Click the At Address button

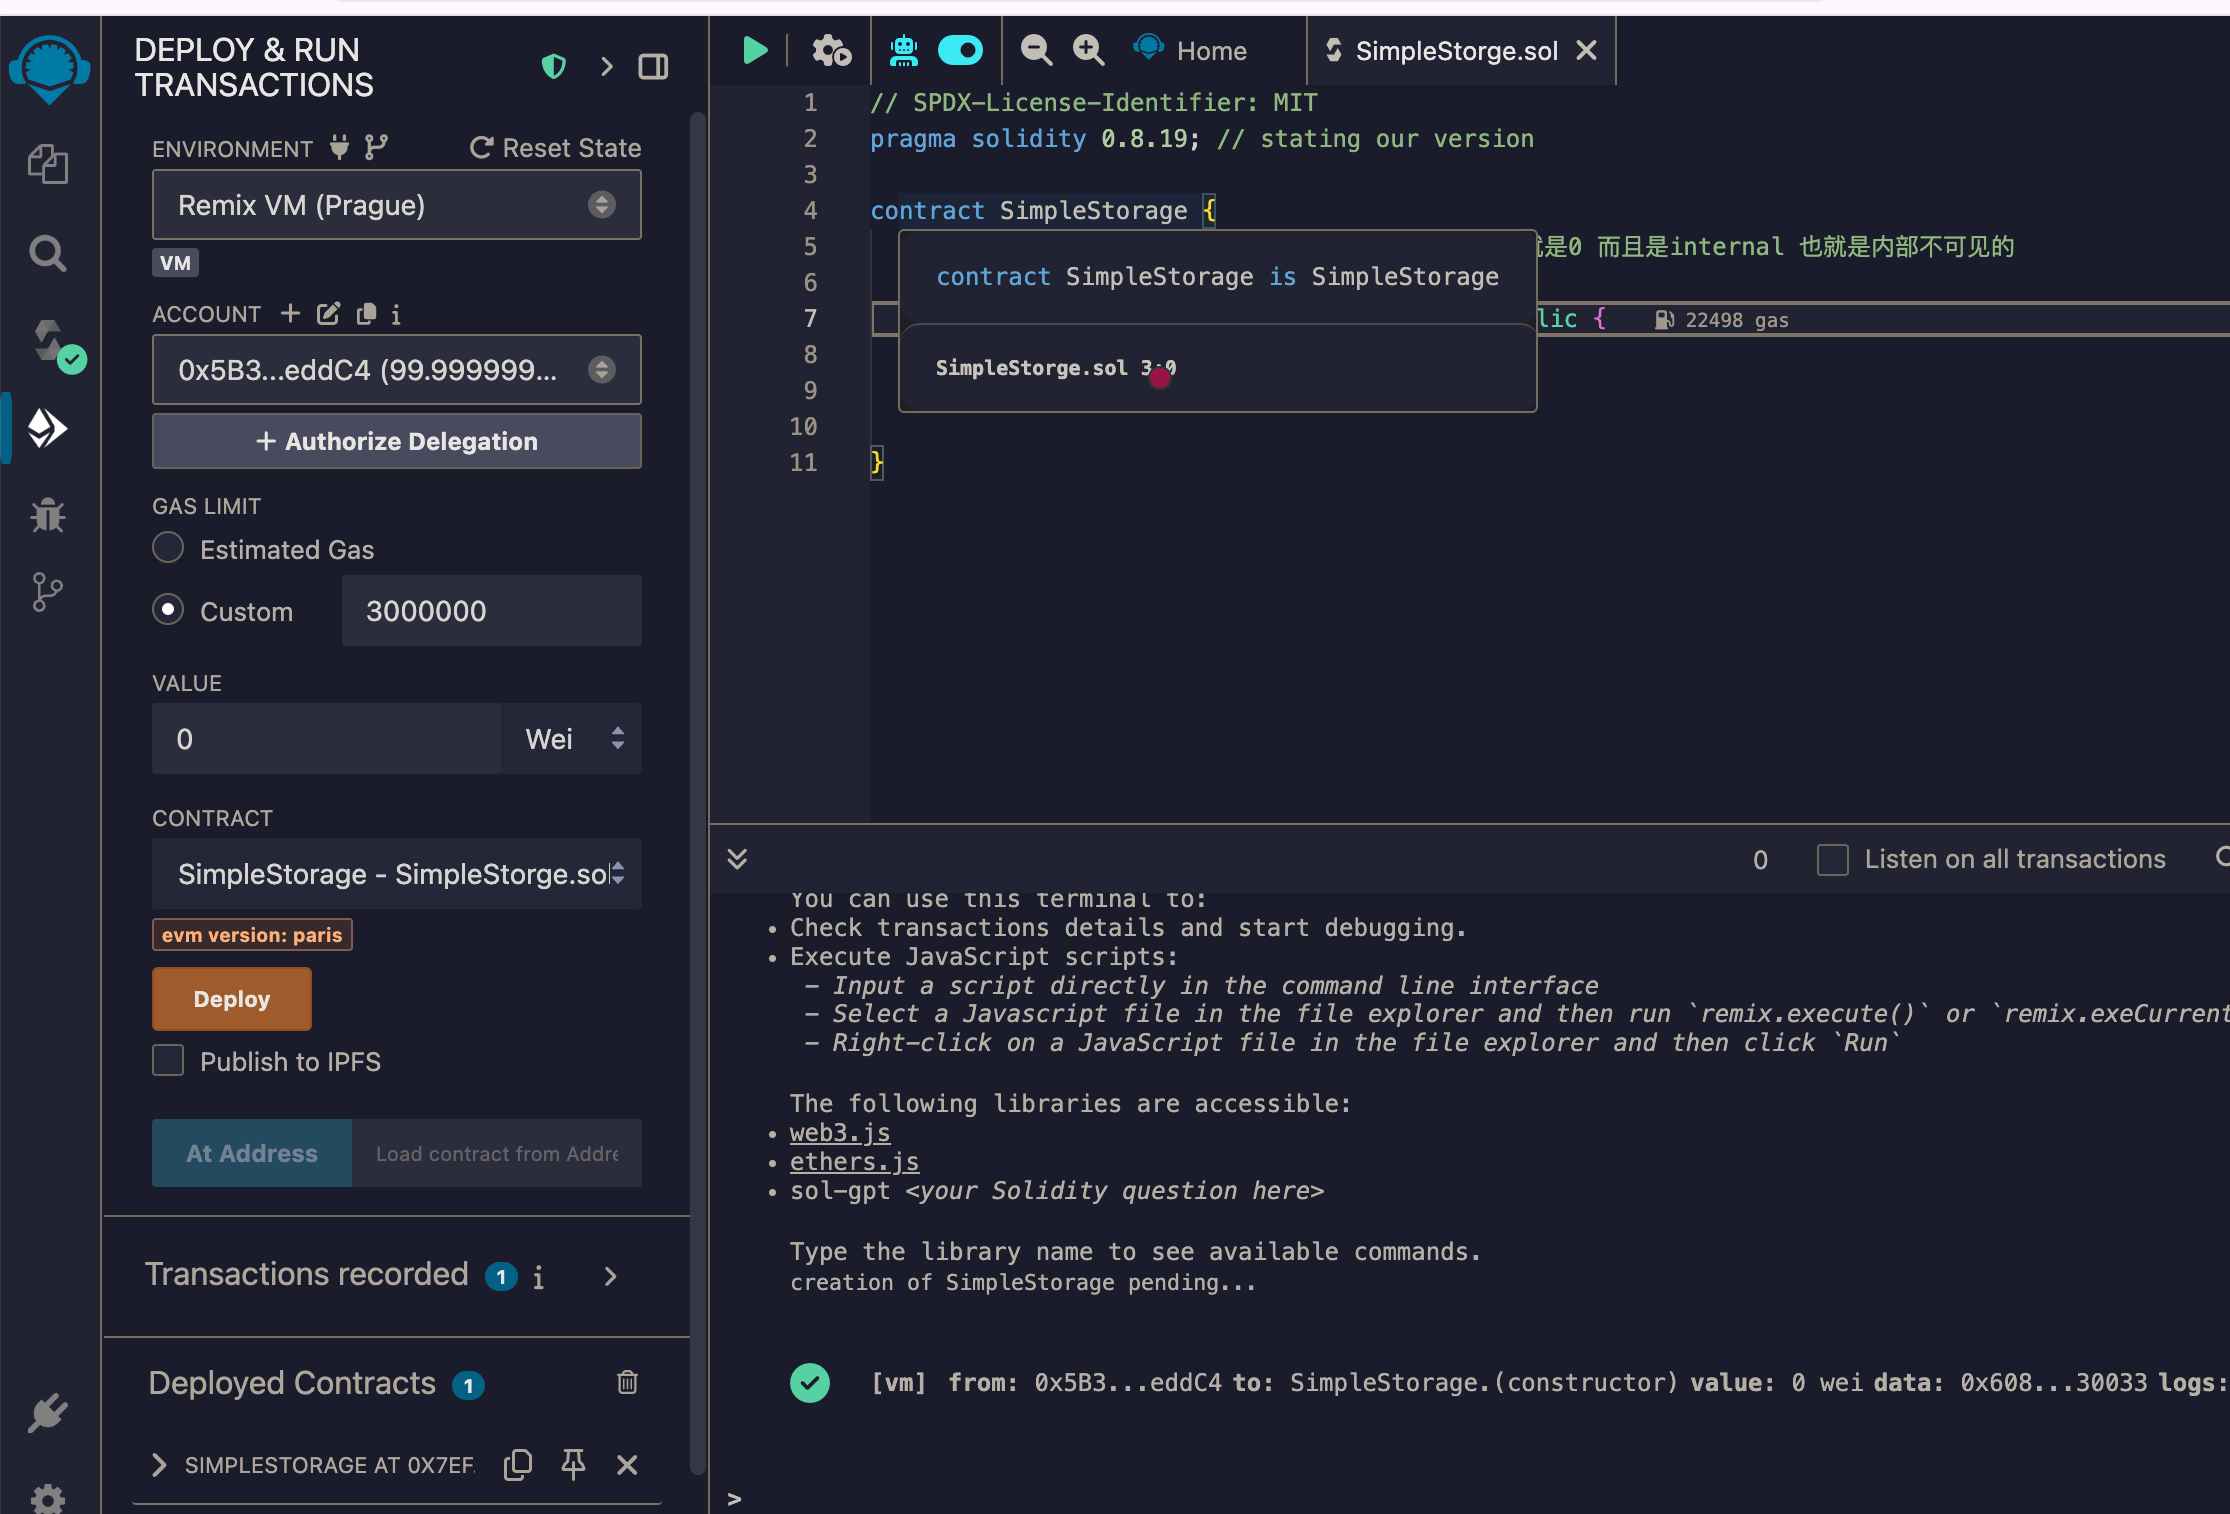pos(251,1153)
